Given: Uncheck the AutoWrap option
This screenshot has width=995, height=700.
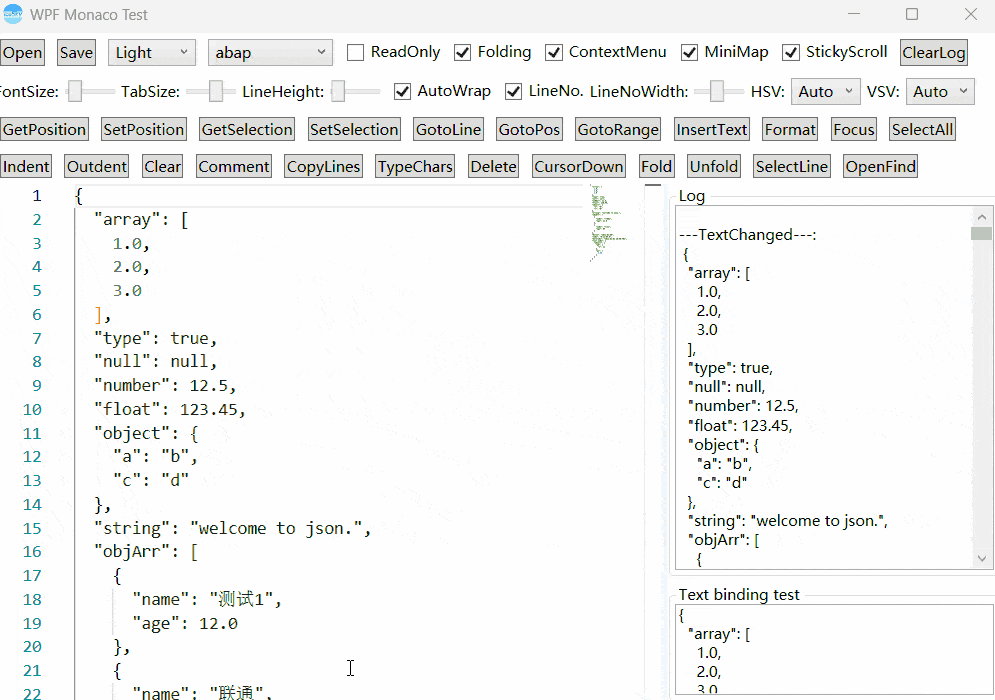Looking at the screenshot, I should [403, 91].
